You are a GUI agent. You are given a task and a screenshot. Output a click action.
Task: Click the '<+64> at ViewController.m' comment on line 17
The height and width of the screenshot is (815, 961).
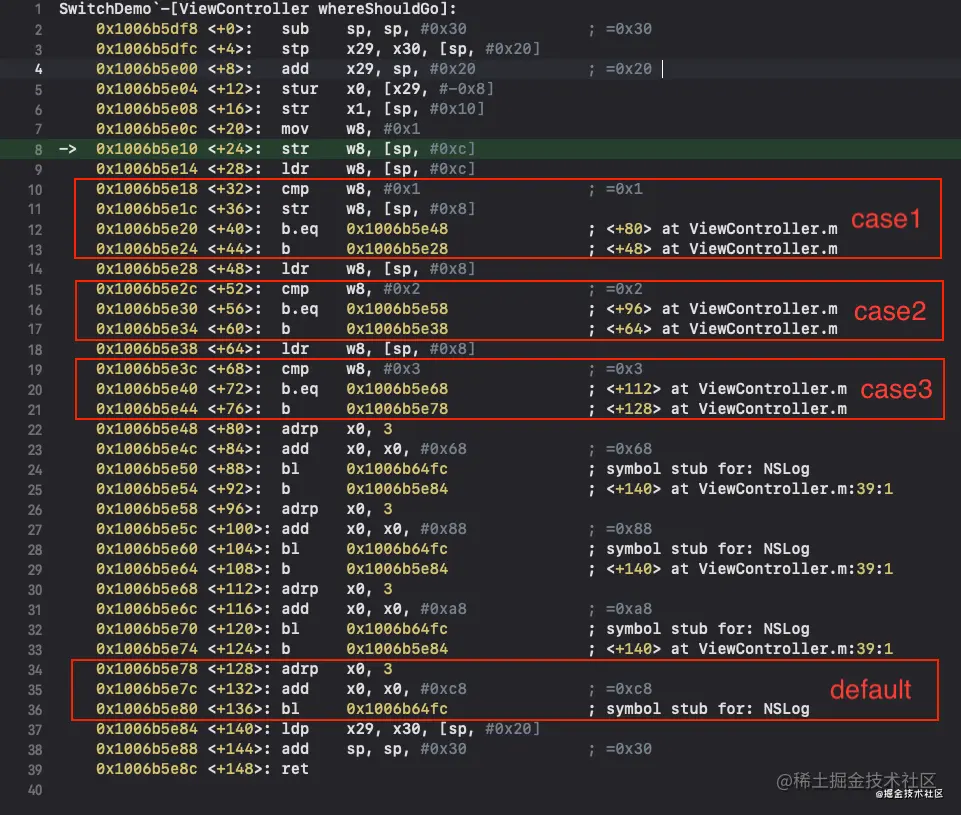(x=721, y=329)
